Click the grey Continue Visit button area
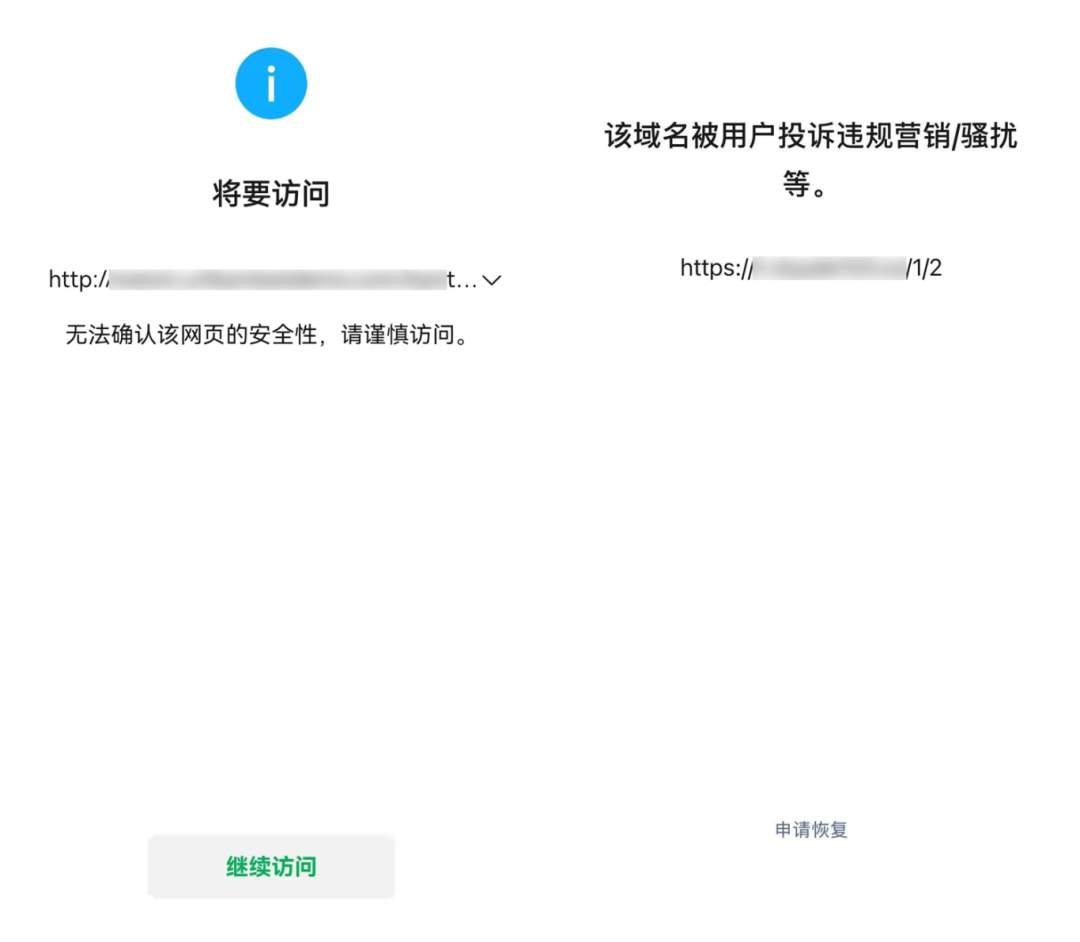This screenshot has width=1080, height=942. pyautogui.click(x=270, y=866)
